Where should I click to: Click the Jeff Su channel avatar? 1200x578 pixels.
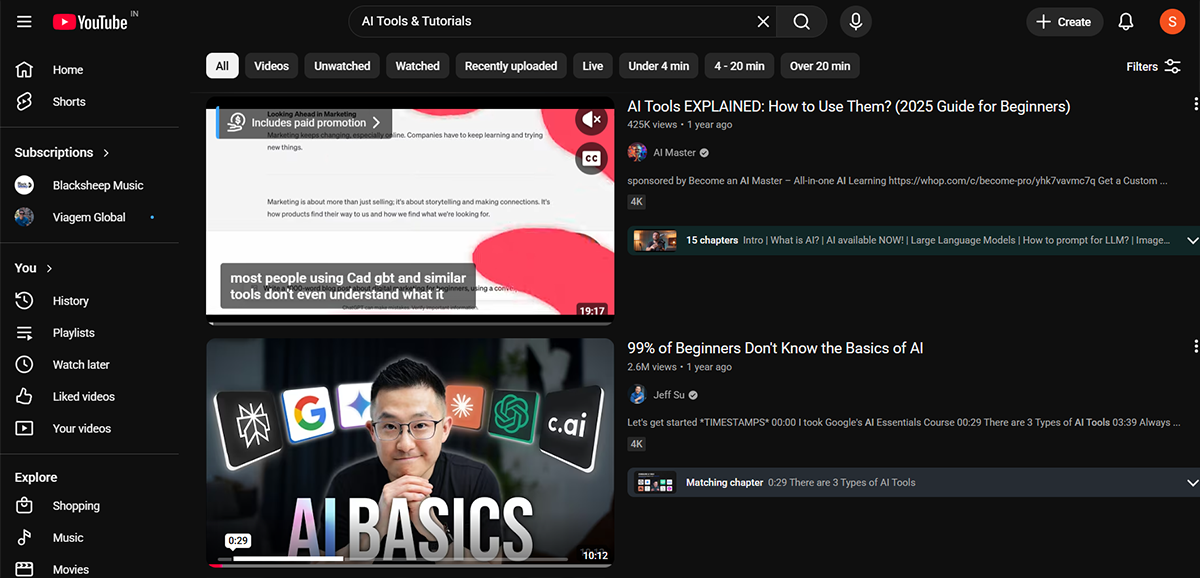(637, 395)
